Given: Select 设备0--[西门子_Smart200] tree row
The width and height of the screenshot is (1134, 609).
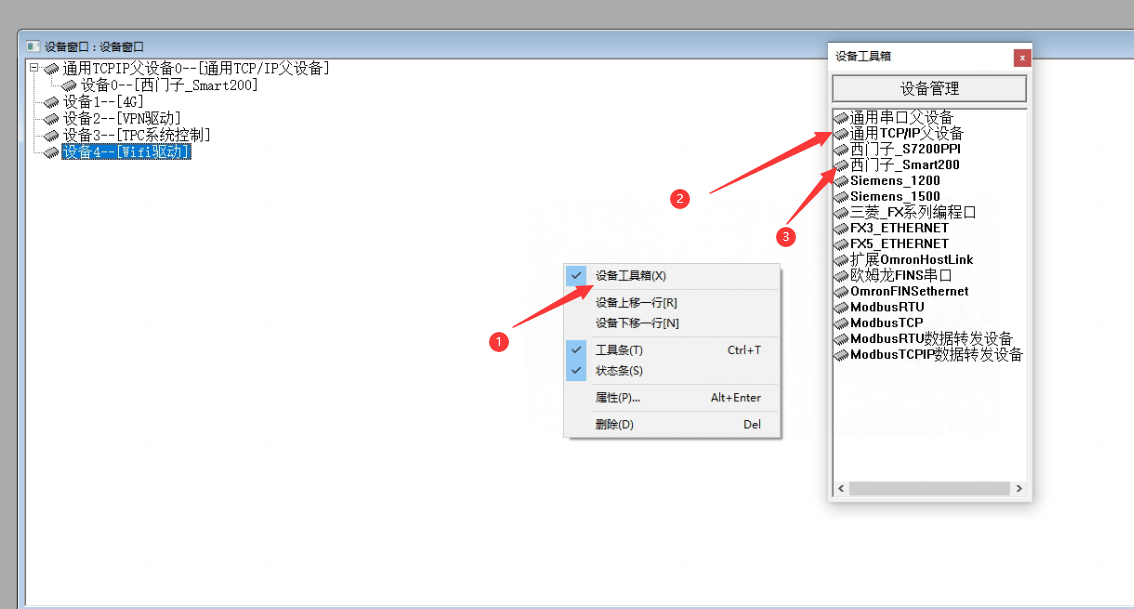Looking at the screenshot, I should point(169,85).
